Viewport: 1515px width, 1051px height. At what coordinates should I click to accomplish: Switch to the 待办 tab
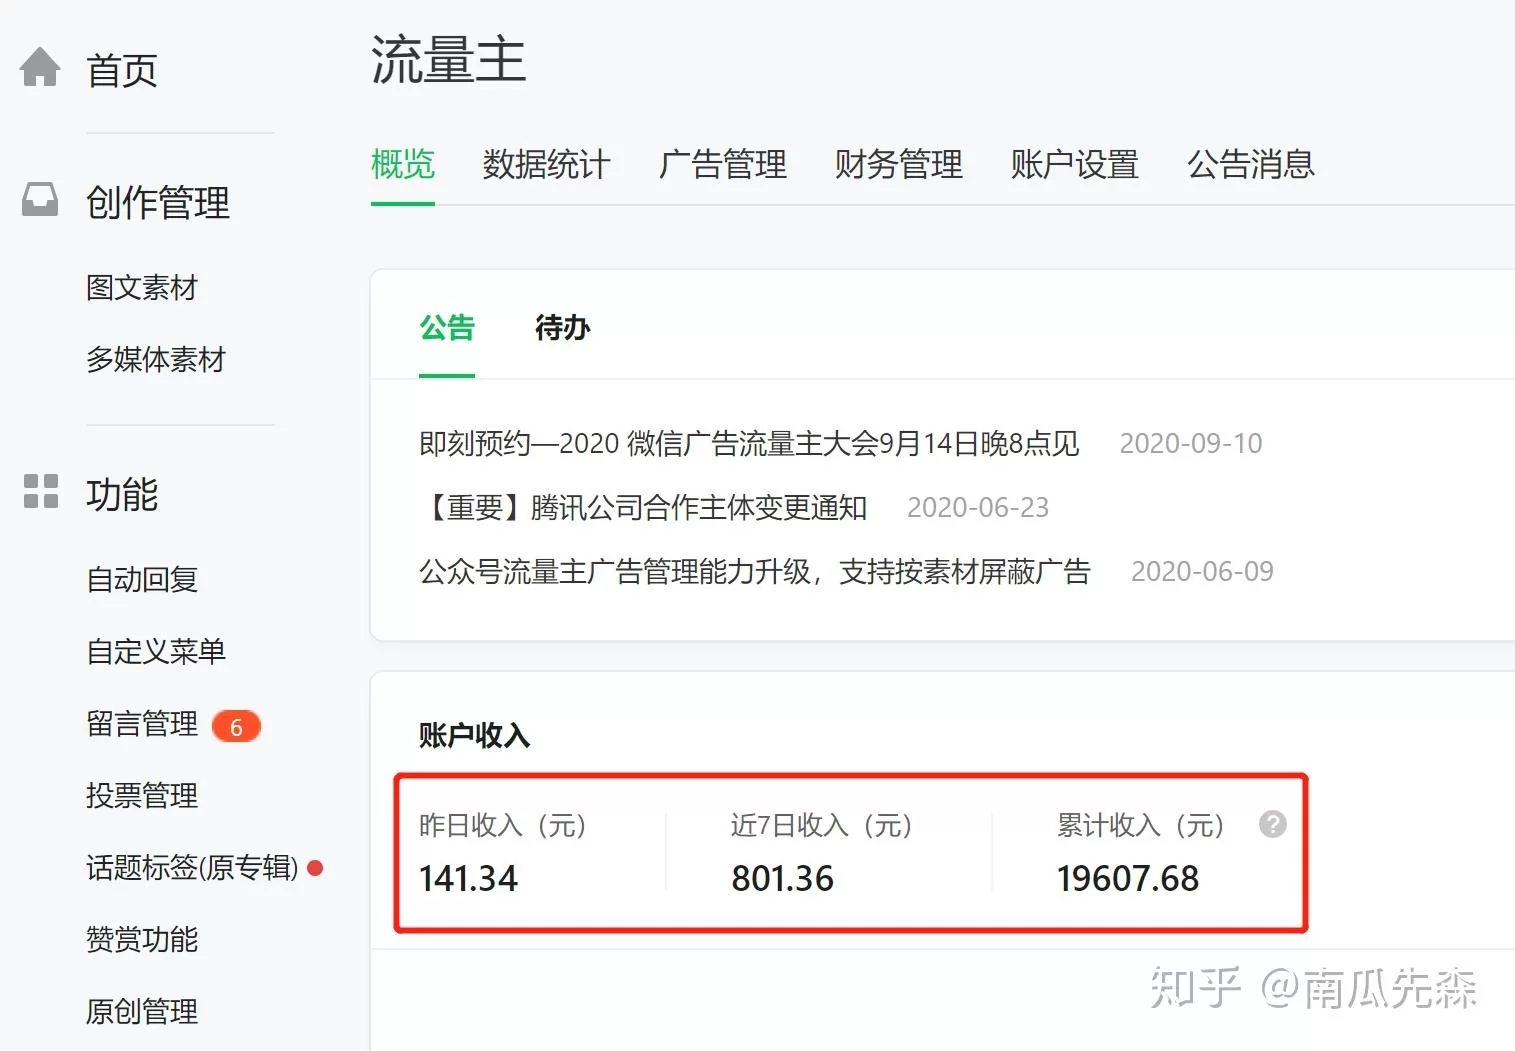[x=562, y=327]
